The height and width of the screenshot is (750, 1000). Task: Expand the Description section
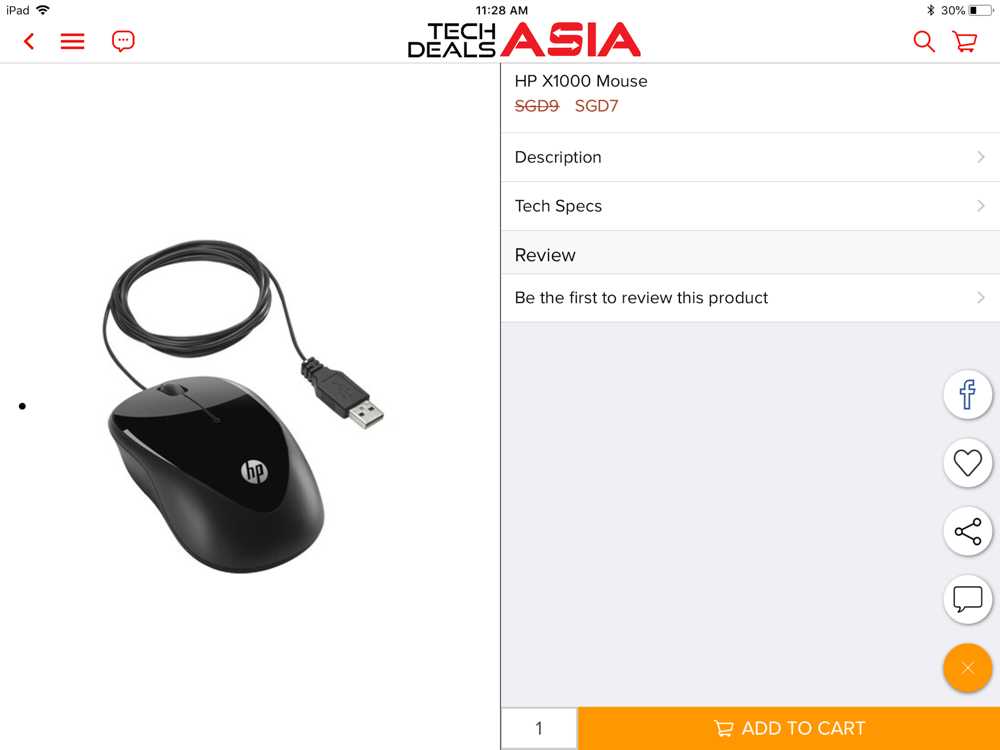tap(750, 158)
